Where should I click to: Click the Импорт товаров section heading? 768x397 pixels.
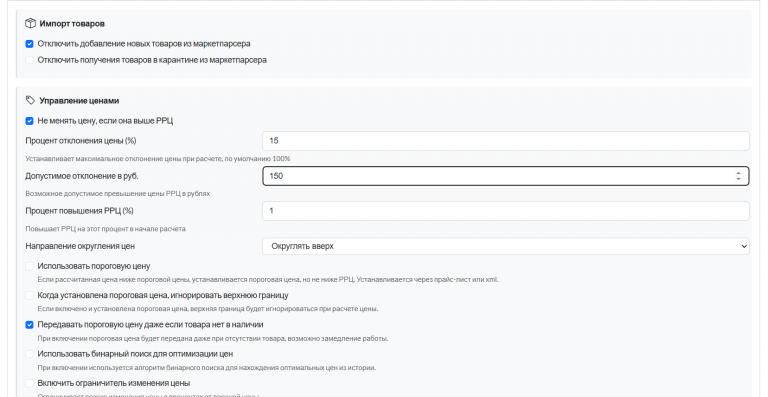[x=72, y=23]
